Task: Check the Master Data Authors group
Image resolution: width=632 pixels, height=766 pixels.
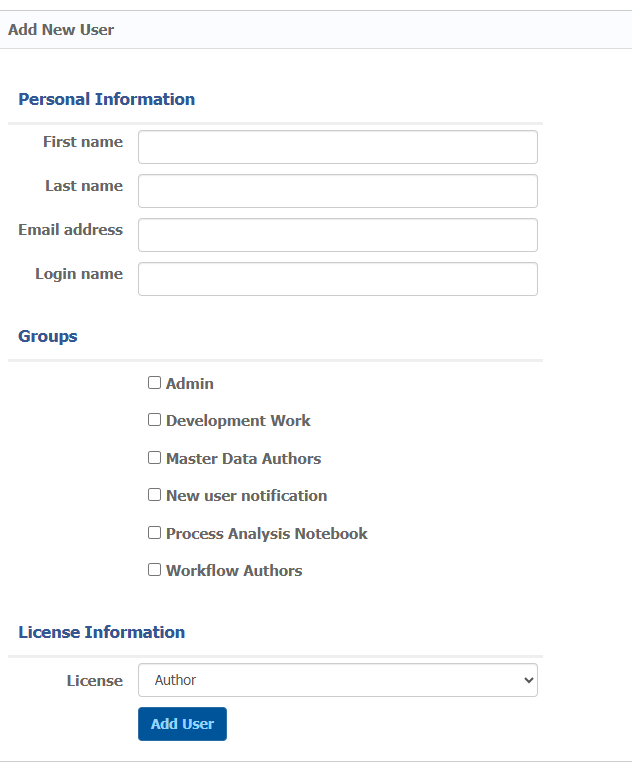Action: click(155, 458)
